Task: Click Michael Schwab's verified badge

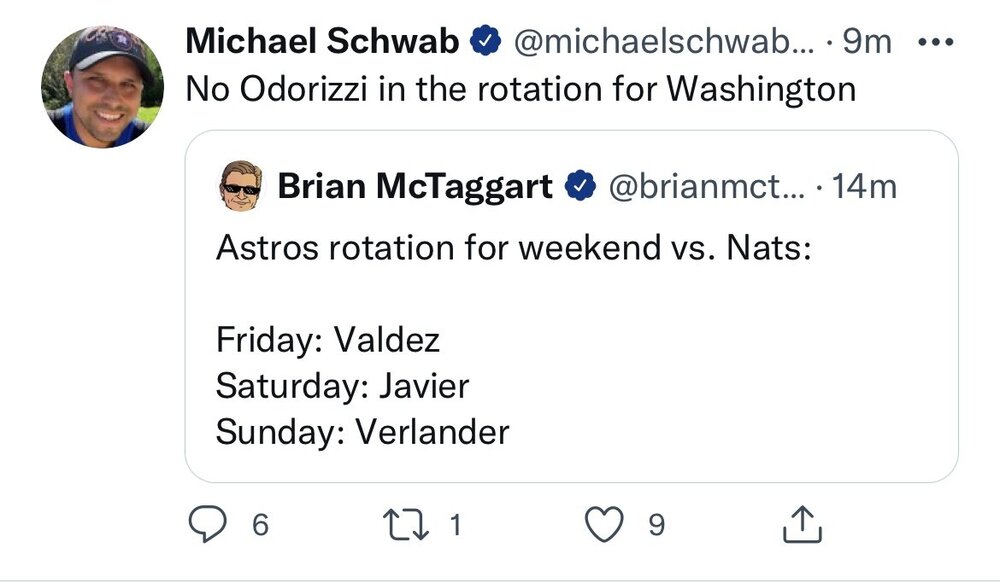Action: 487,42
